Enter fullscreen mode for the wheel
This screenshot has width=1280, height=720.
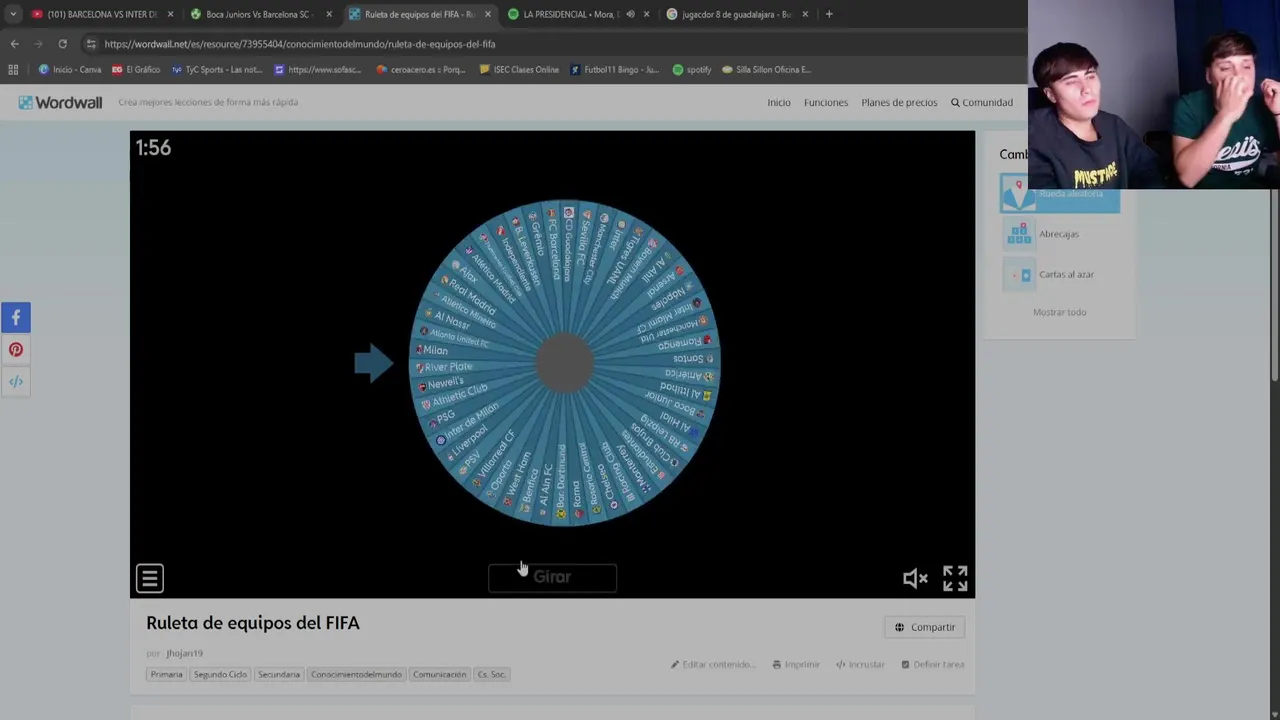pyautogui.click(x=955, y=578)
